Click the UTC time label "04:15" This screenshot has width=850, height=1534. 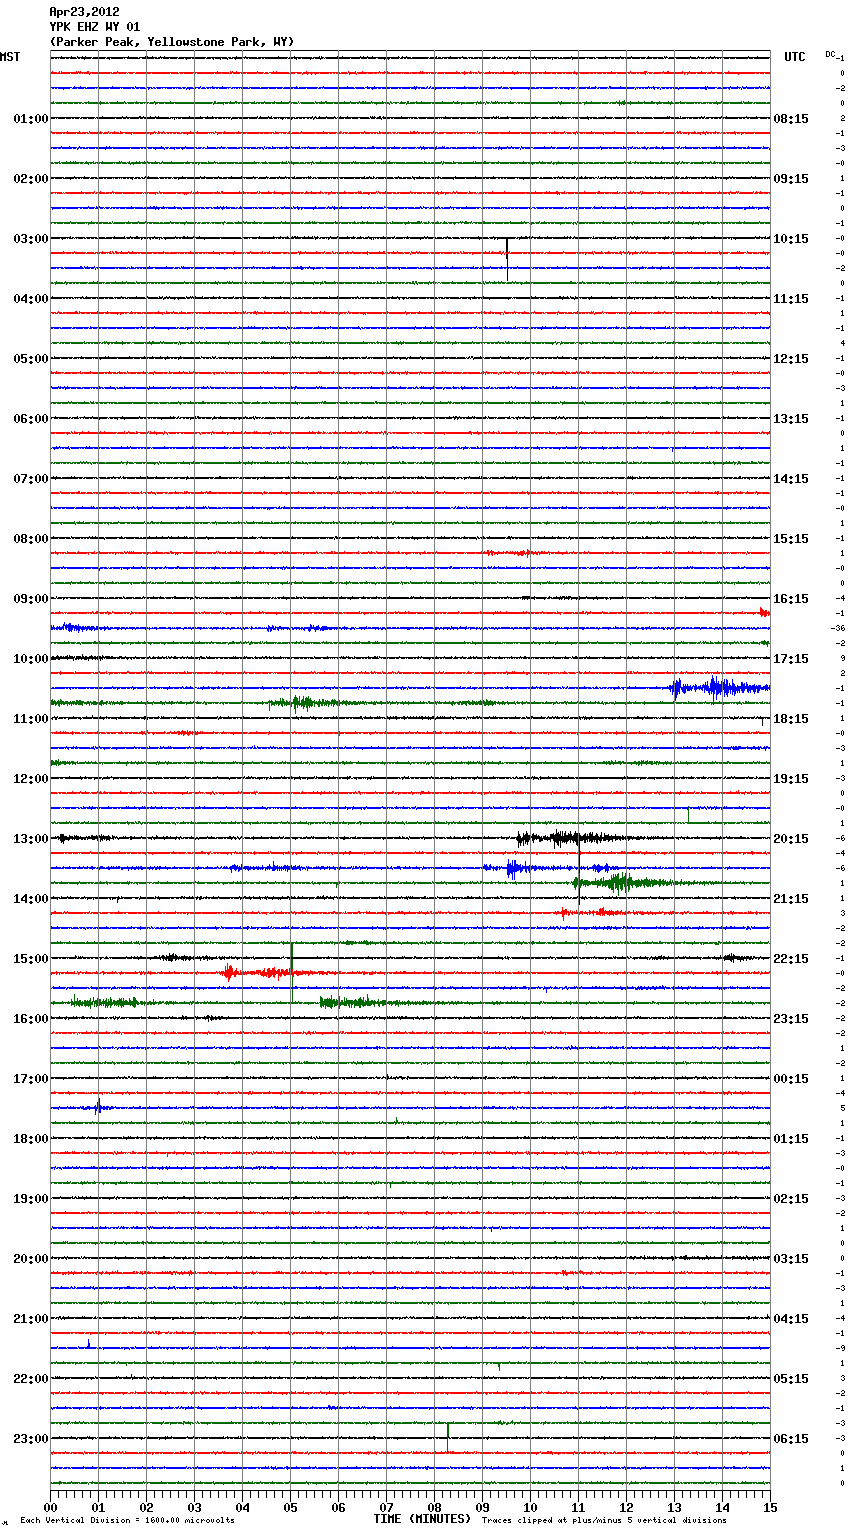[x=791, y=1319]
